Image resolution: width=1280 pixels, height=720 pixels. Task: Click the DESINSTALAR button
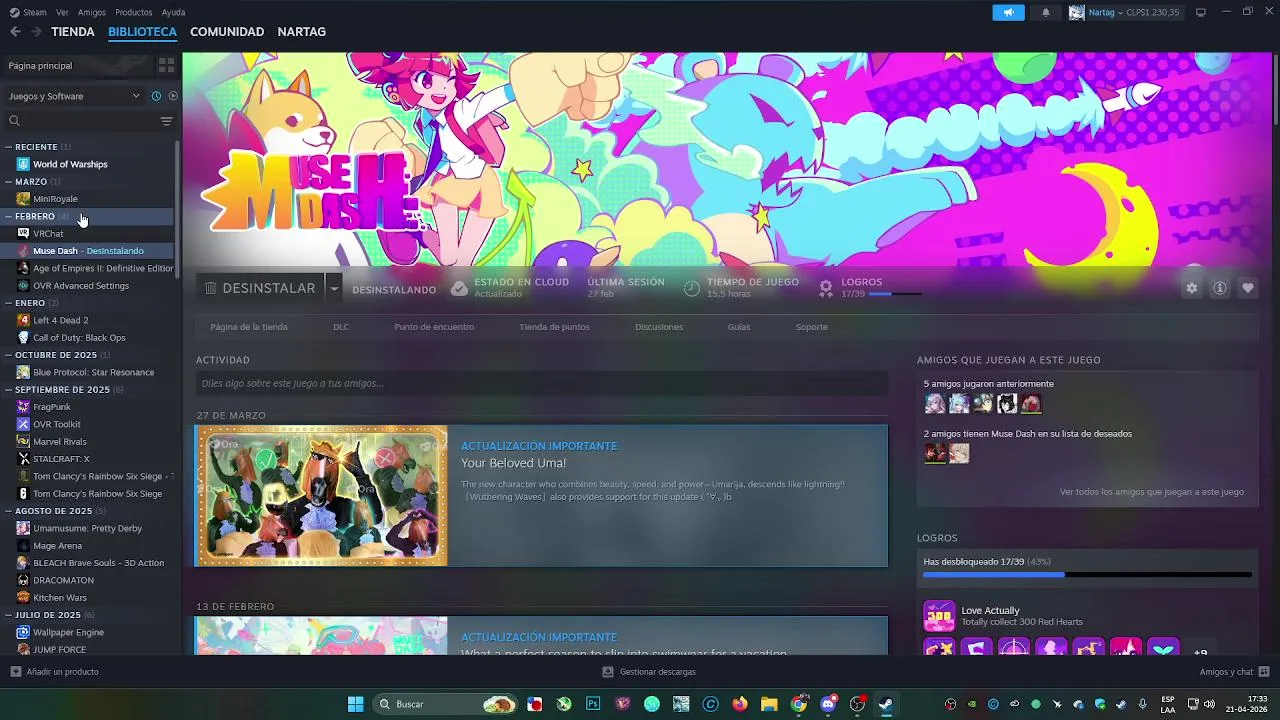coord(260,288)
